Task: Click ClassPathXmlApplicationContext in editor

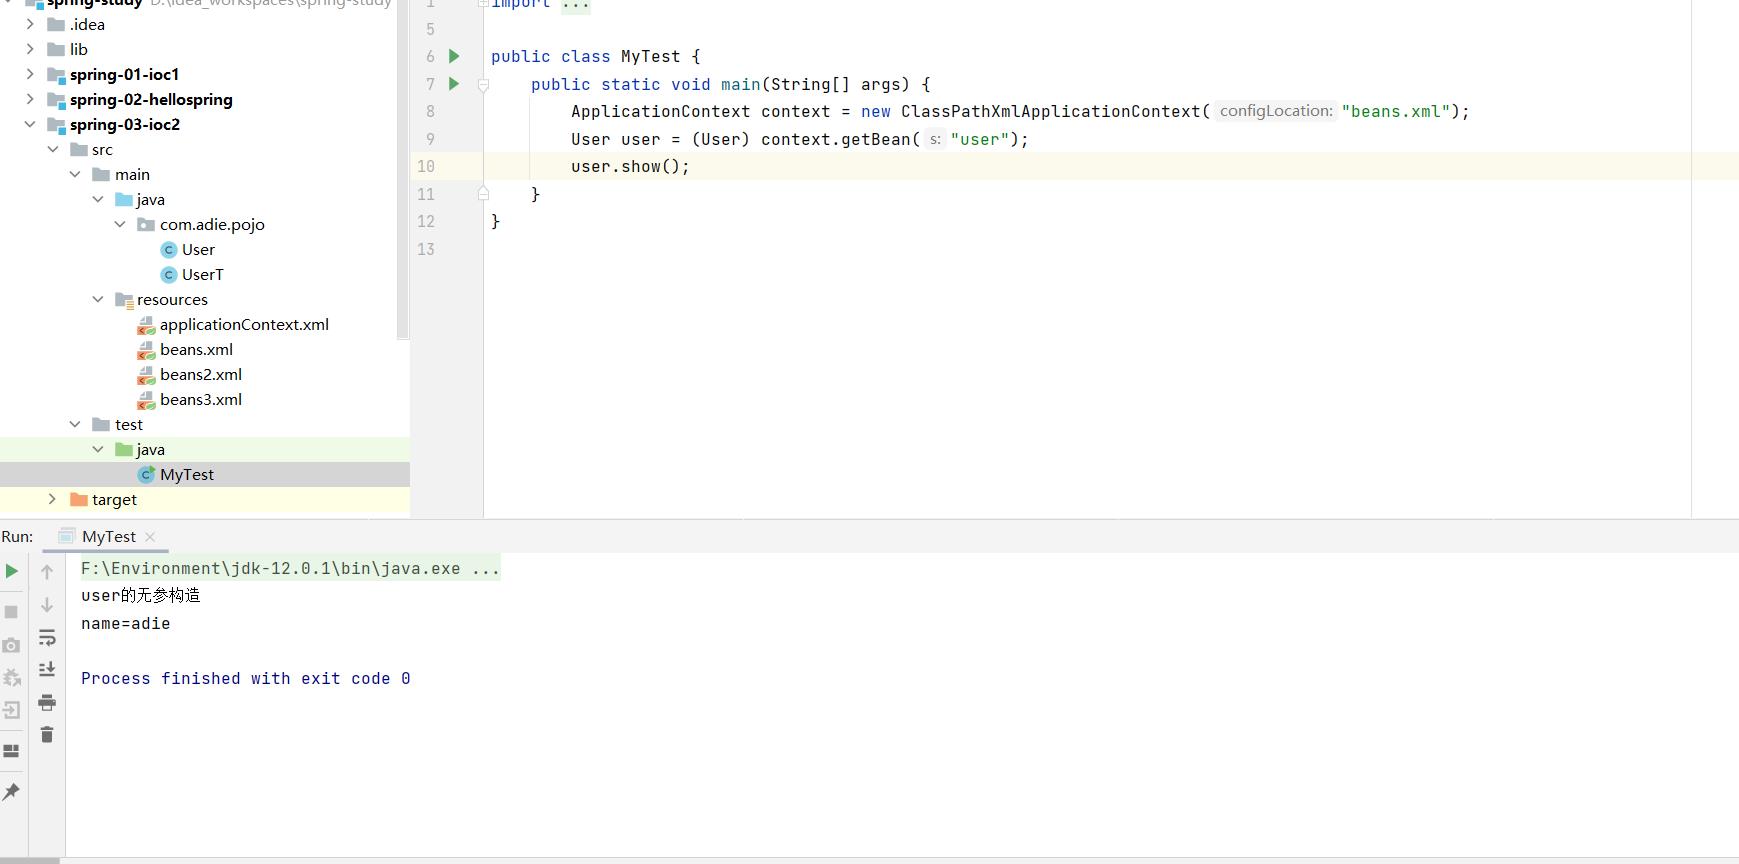Action: pos(1050,111)
